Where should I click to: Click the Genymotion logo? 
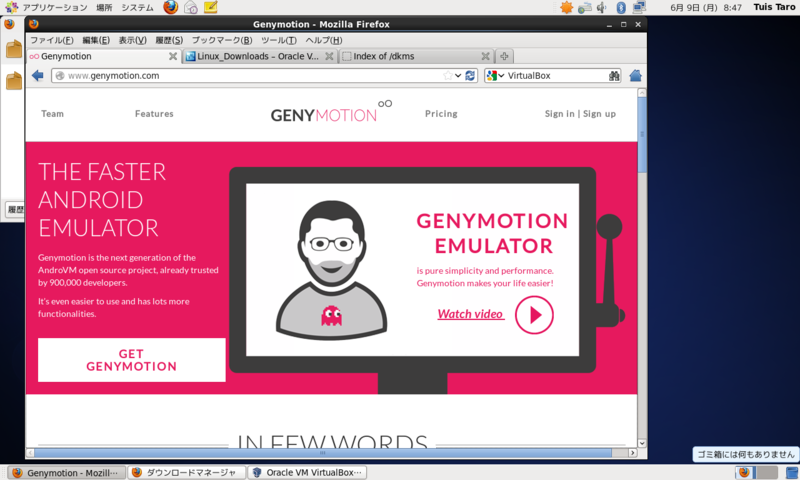point(331,112)
